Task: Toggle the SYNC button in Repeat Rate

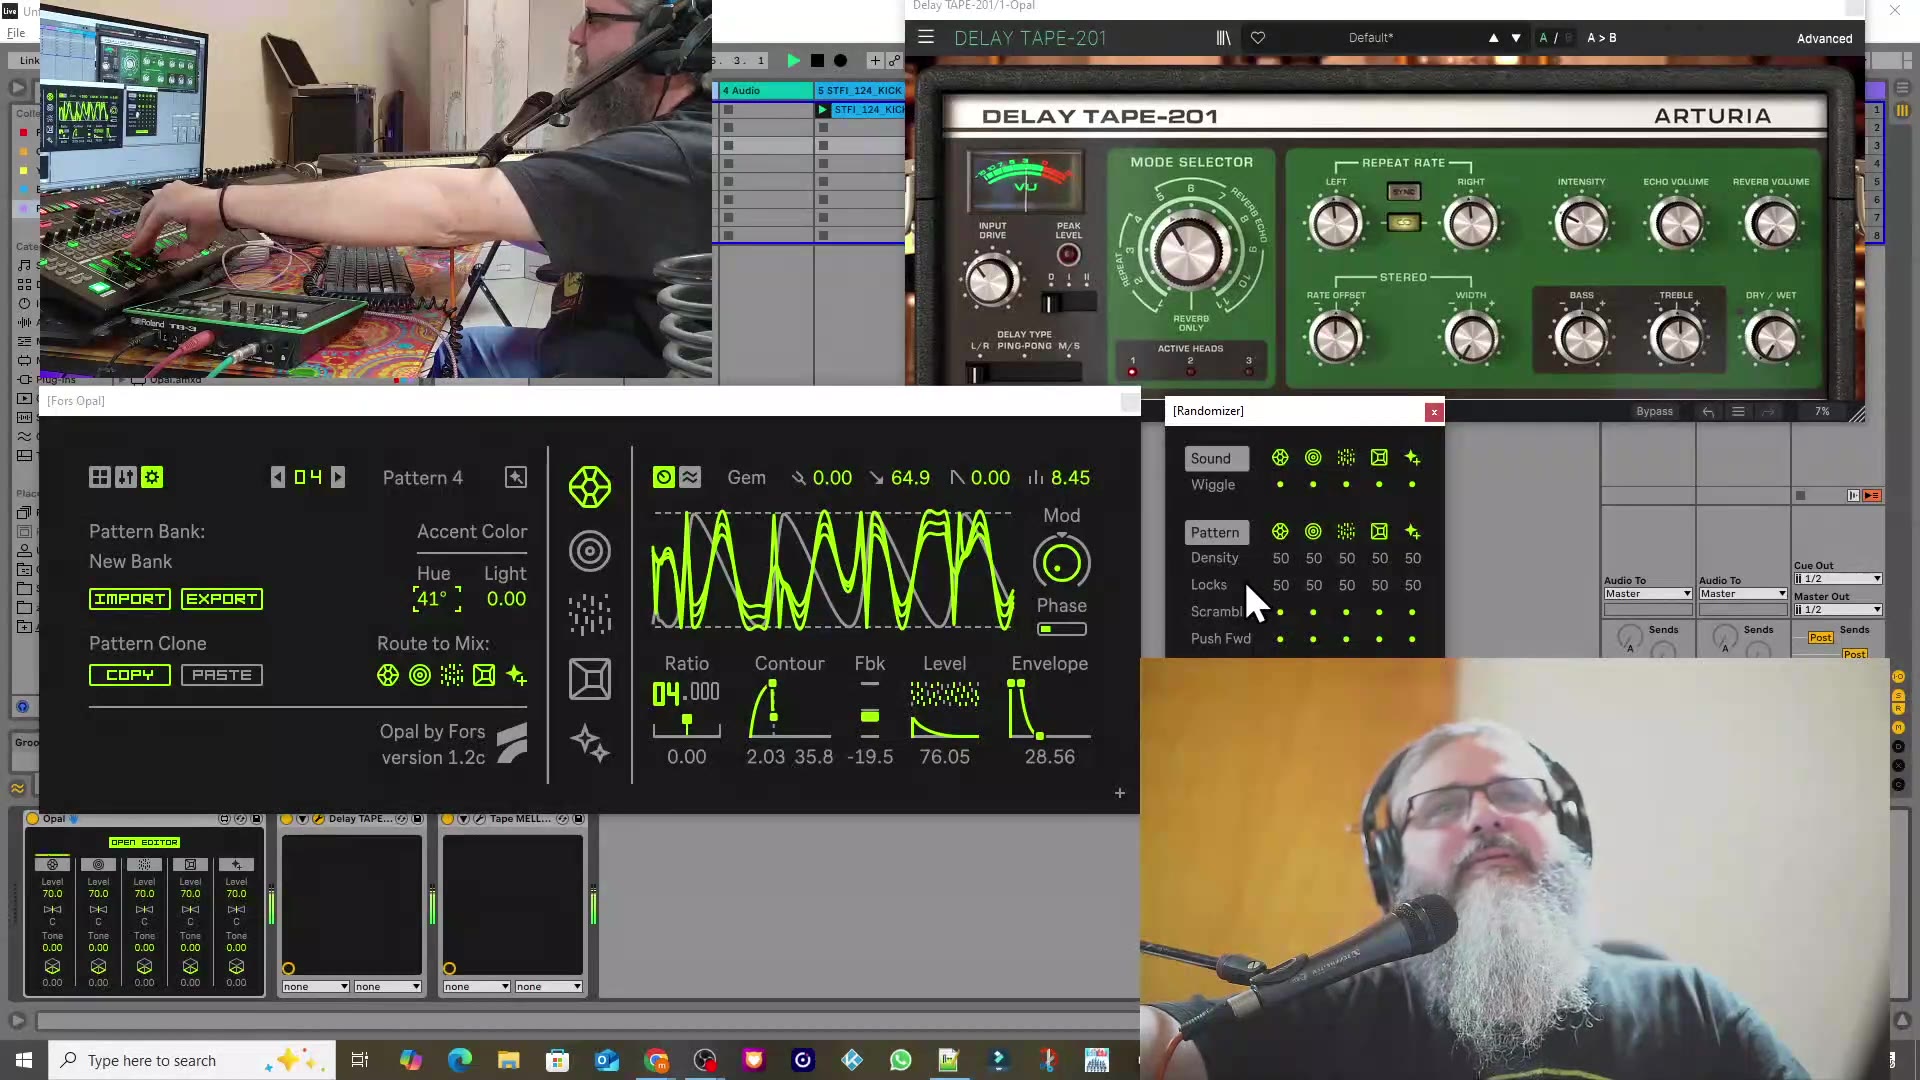Action: point(1403,192)
